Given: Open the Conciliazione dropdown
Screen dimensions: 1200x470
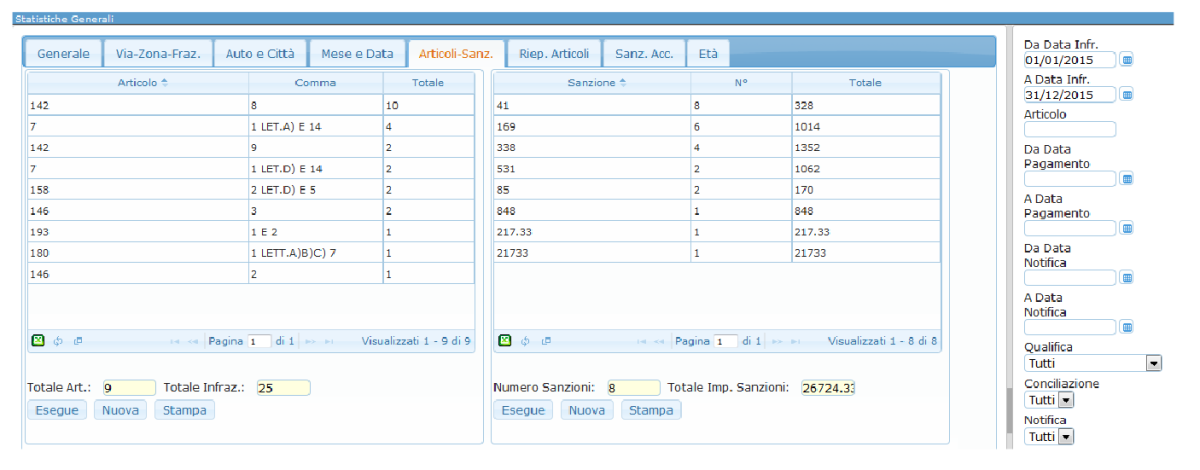Looking at the screenshot, I should [1065, 400].
